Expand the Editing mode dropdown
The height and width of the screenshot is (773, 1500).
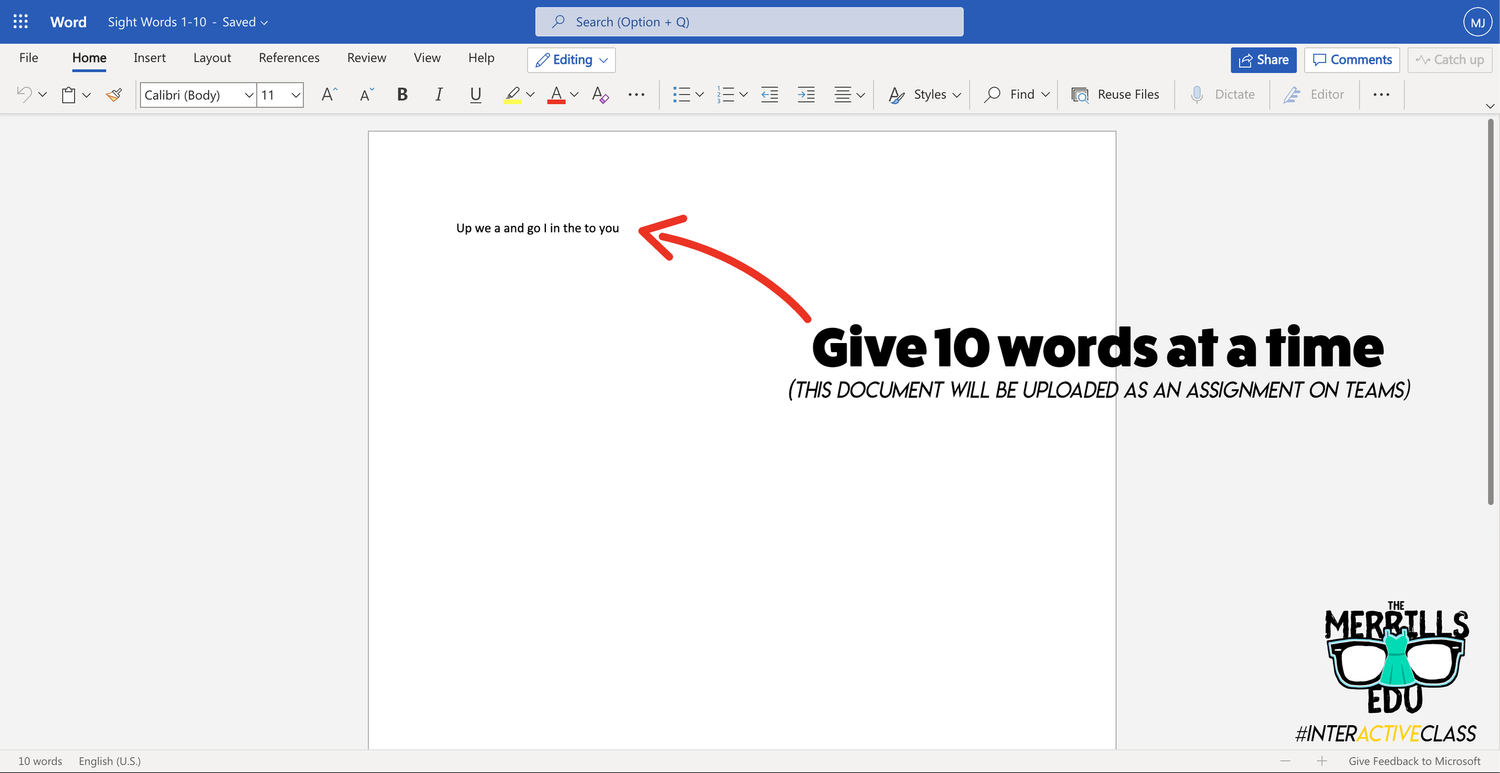pyautogui.click(x=603, y=60)
